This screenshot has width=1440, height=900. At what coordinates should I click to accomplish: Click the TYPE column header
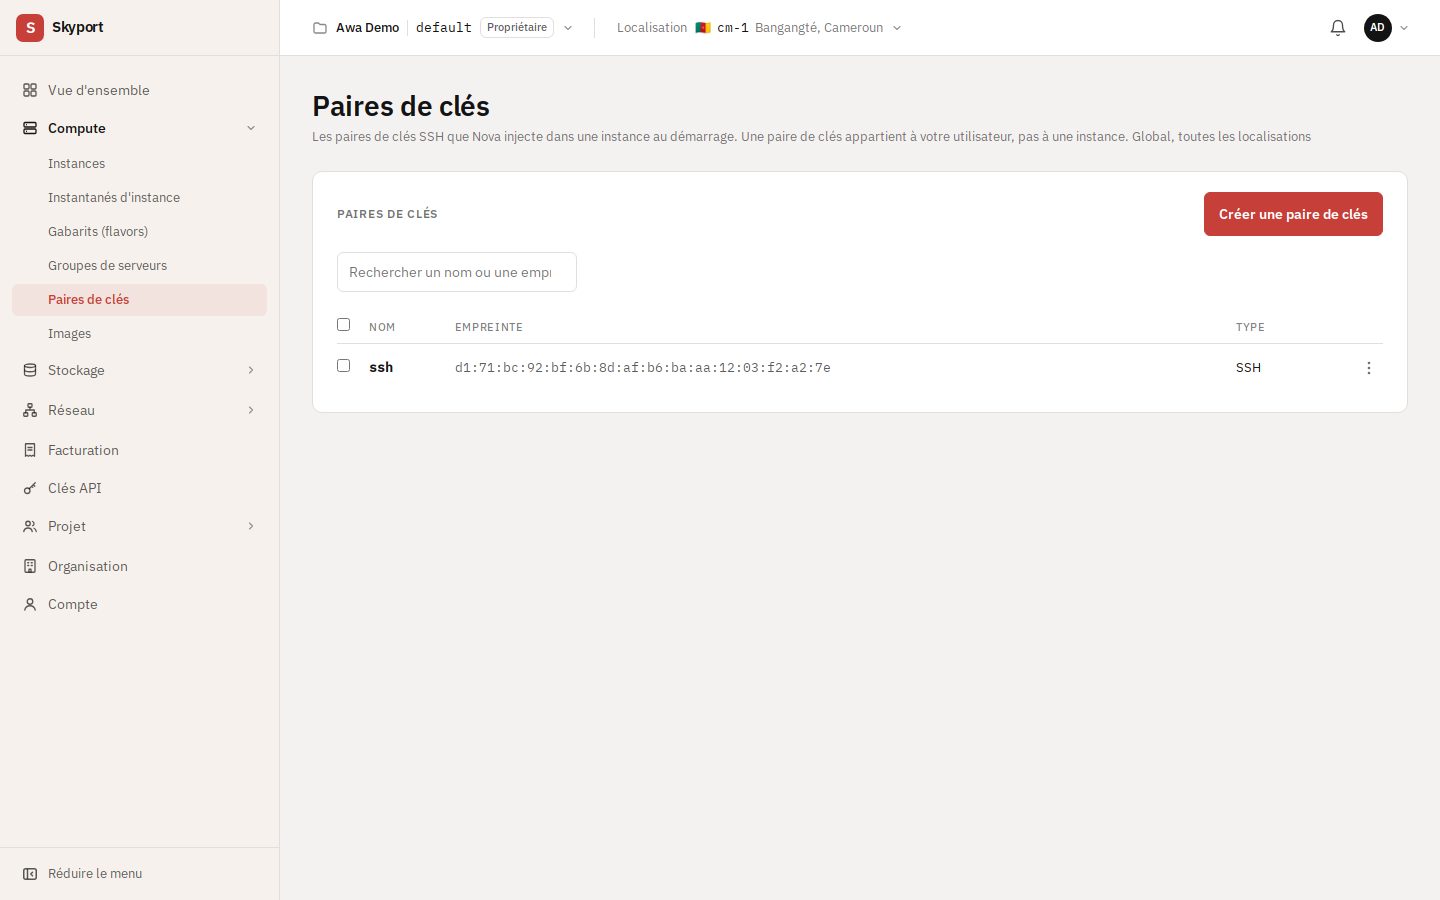tap(1250, 327)
